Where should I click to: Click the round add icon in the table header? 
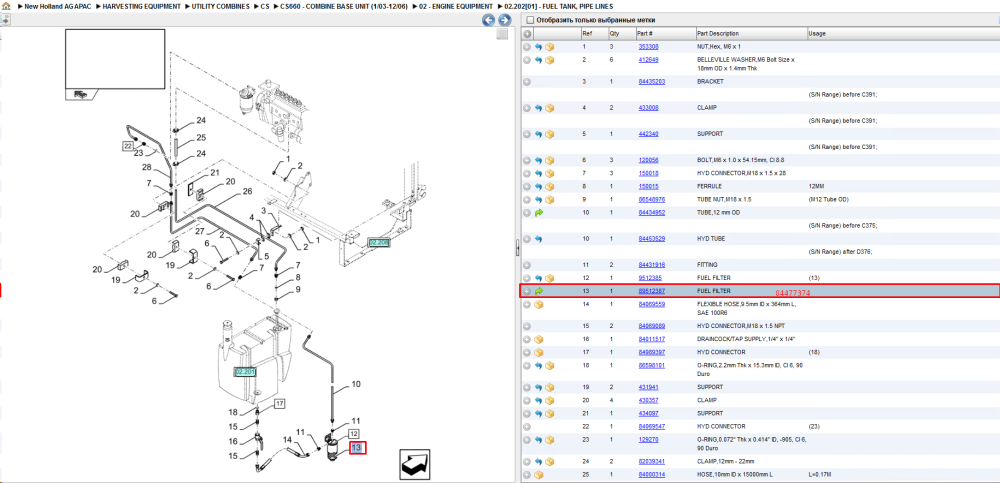point(527,33)
